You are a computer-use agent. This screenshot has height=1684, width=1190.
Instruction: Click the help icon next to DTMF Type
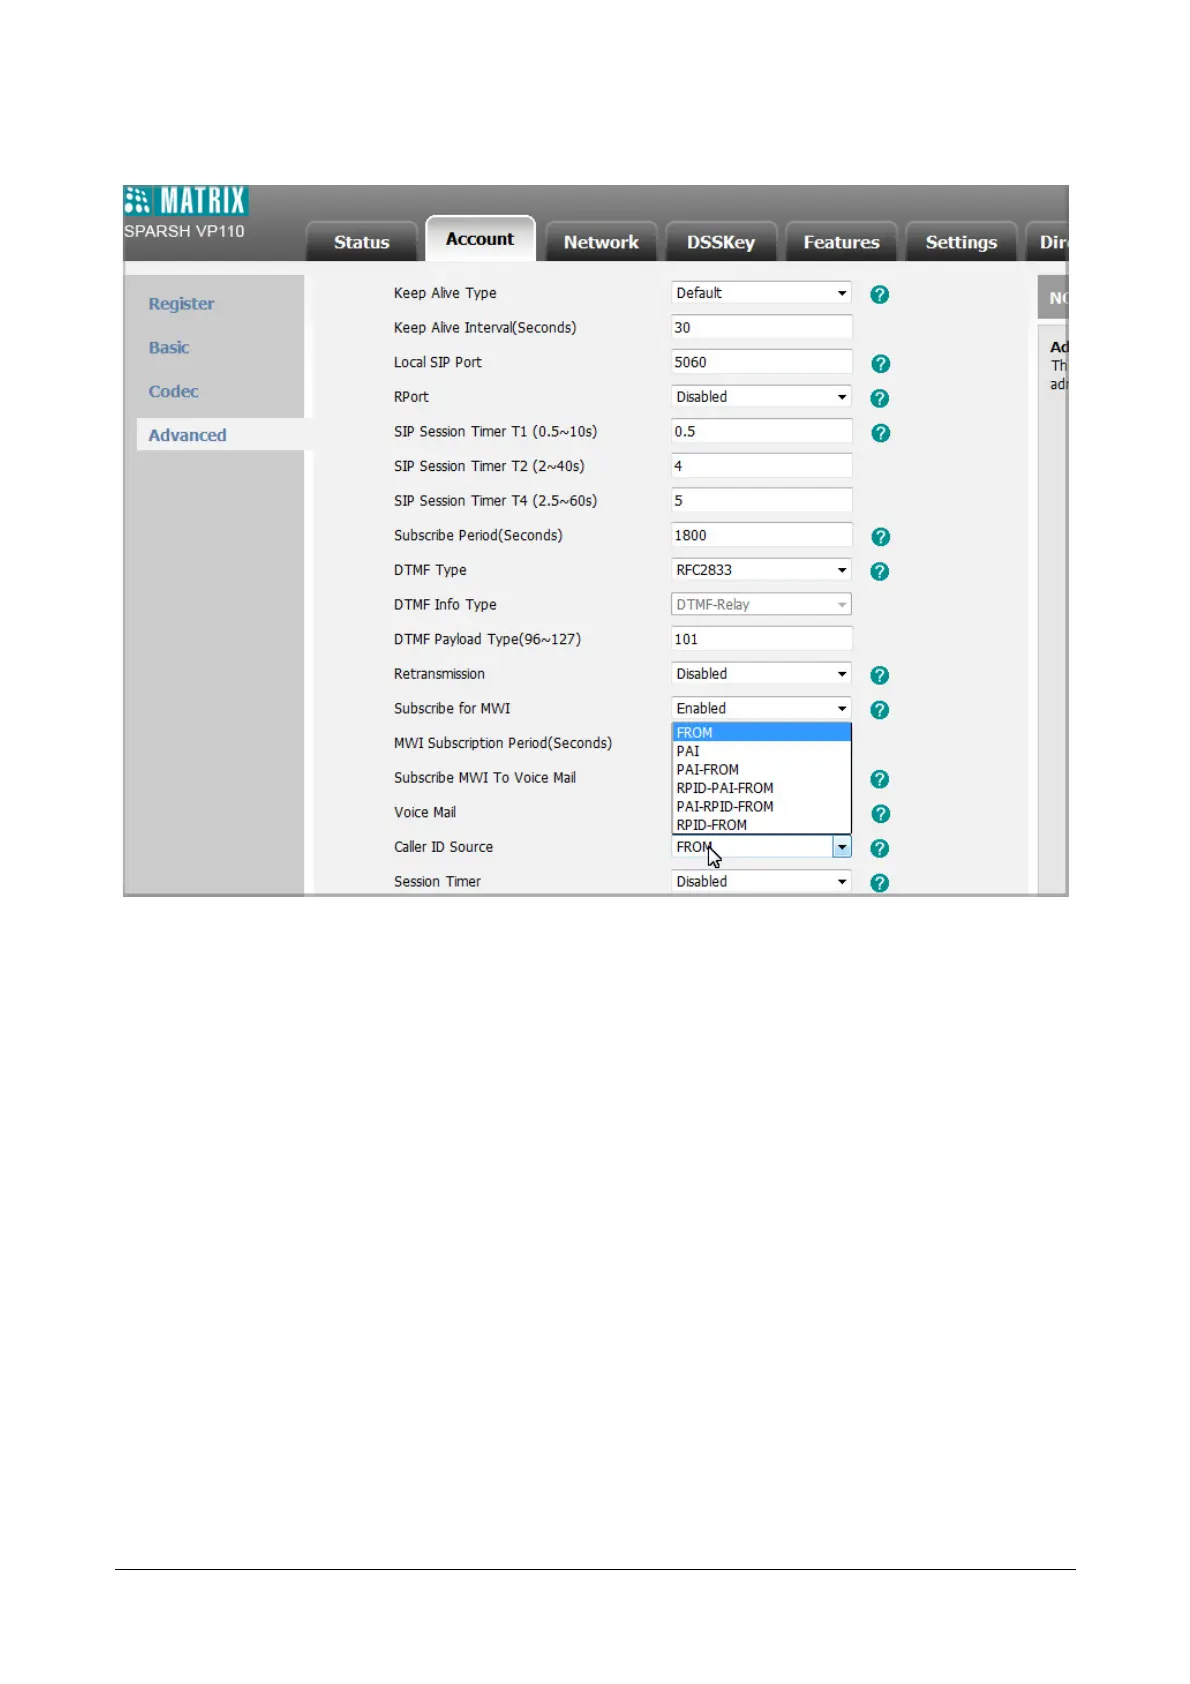(x=879, y=571)
